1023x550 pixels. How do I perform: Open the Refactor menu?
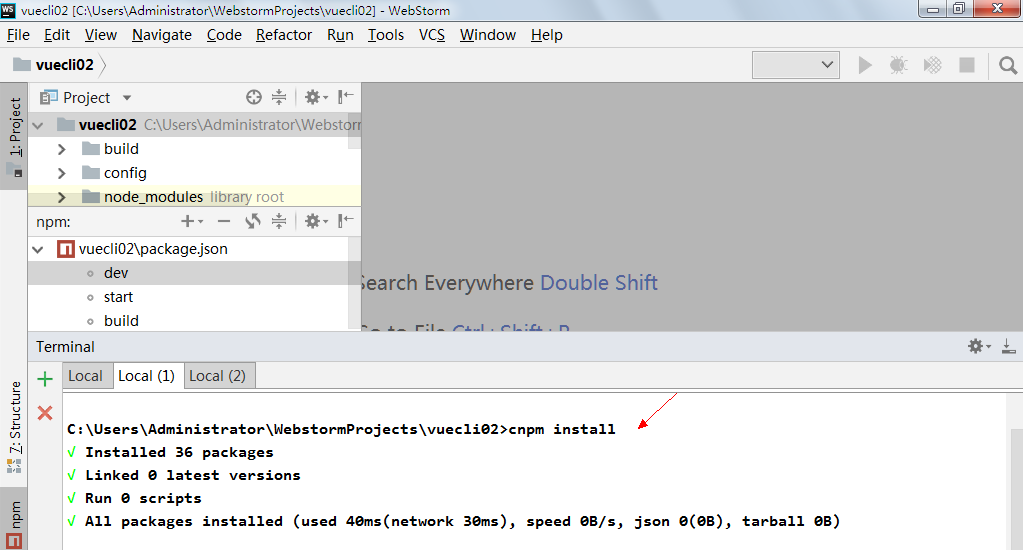(284, 35)
